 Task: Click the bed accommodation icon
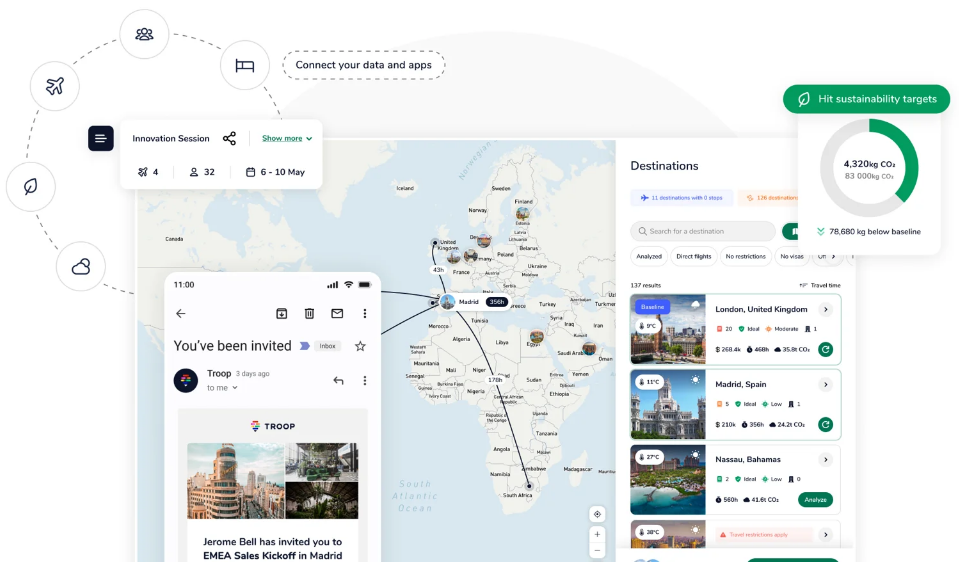[245, 65]
